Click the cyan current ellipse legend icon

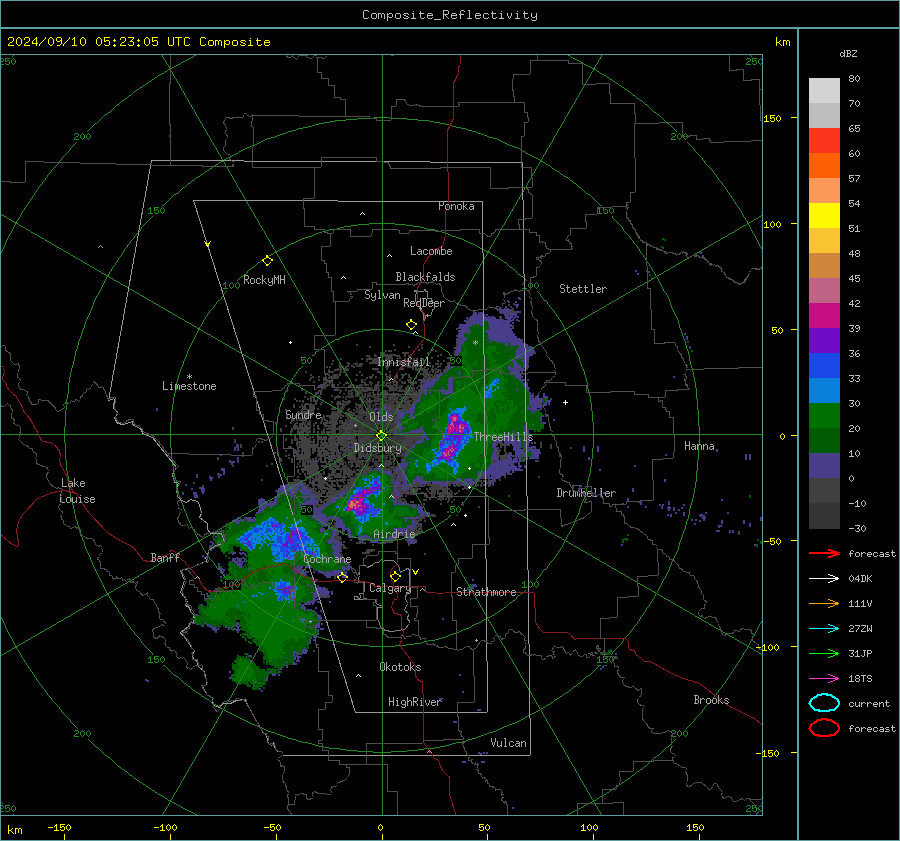coord(824,703)
